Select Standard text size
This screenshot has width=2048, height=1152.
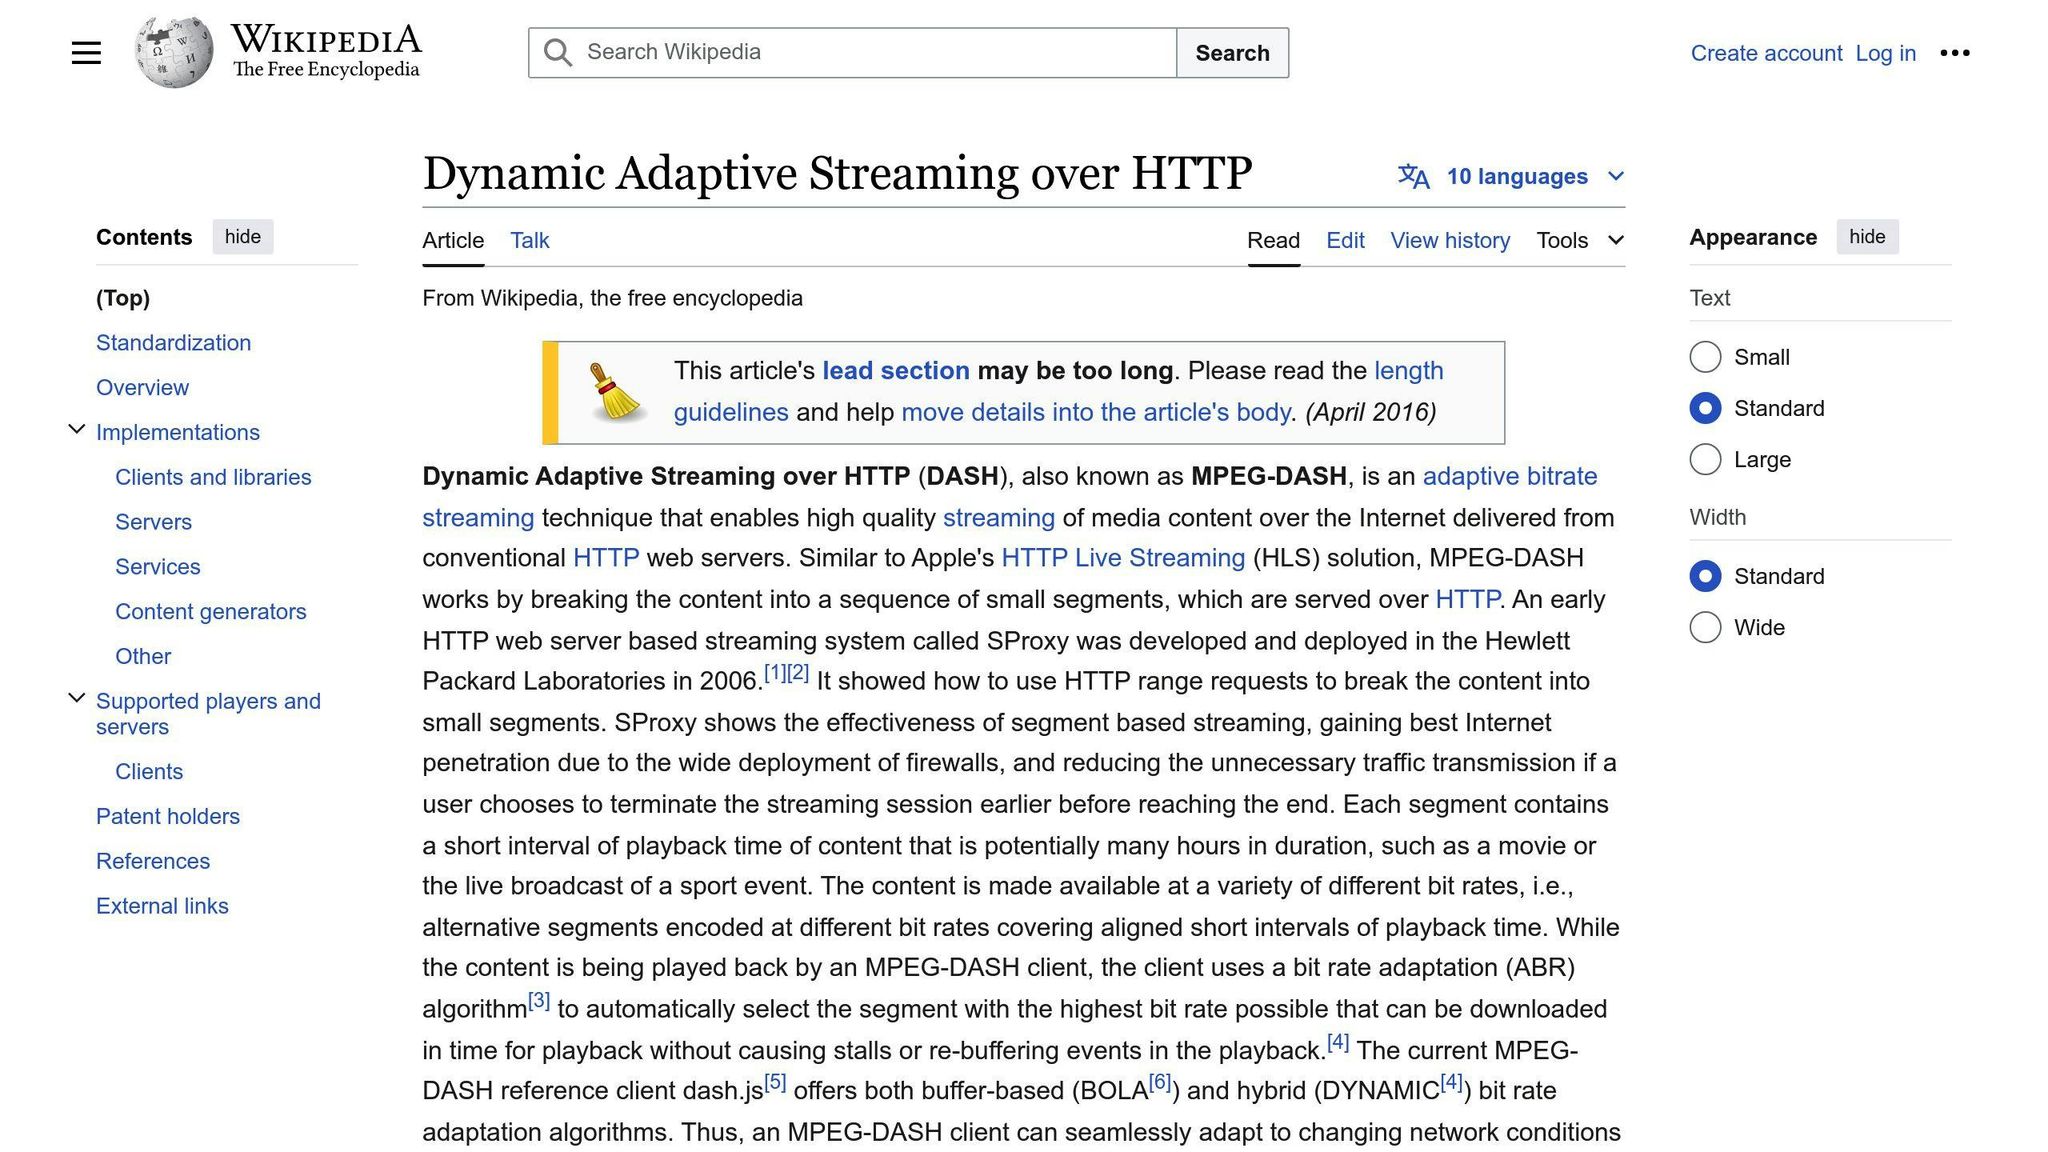click(1705, 408)
